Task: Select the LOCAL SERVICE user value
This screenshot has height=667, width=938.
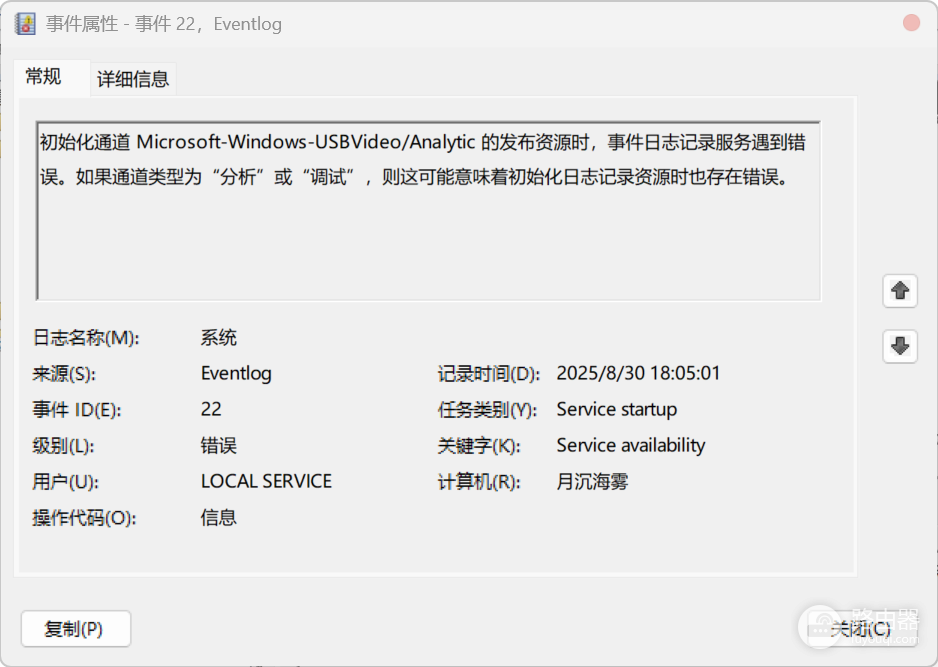Action: (x=266, y=482)
